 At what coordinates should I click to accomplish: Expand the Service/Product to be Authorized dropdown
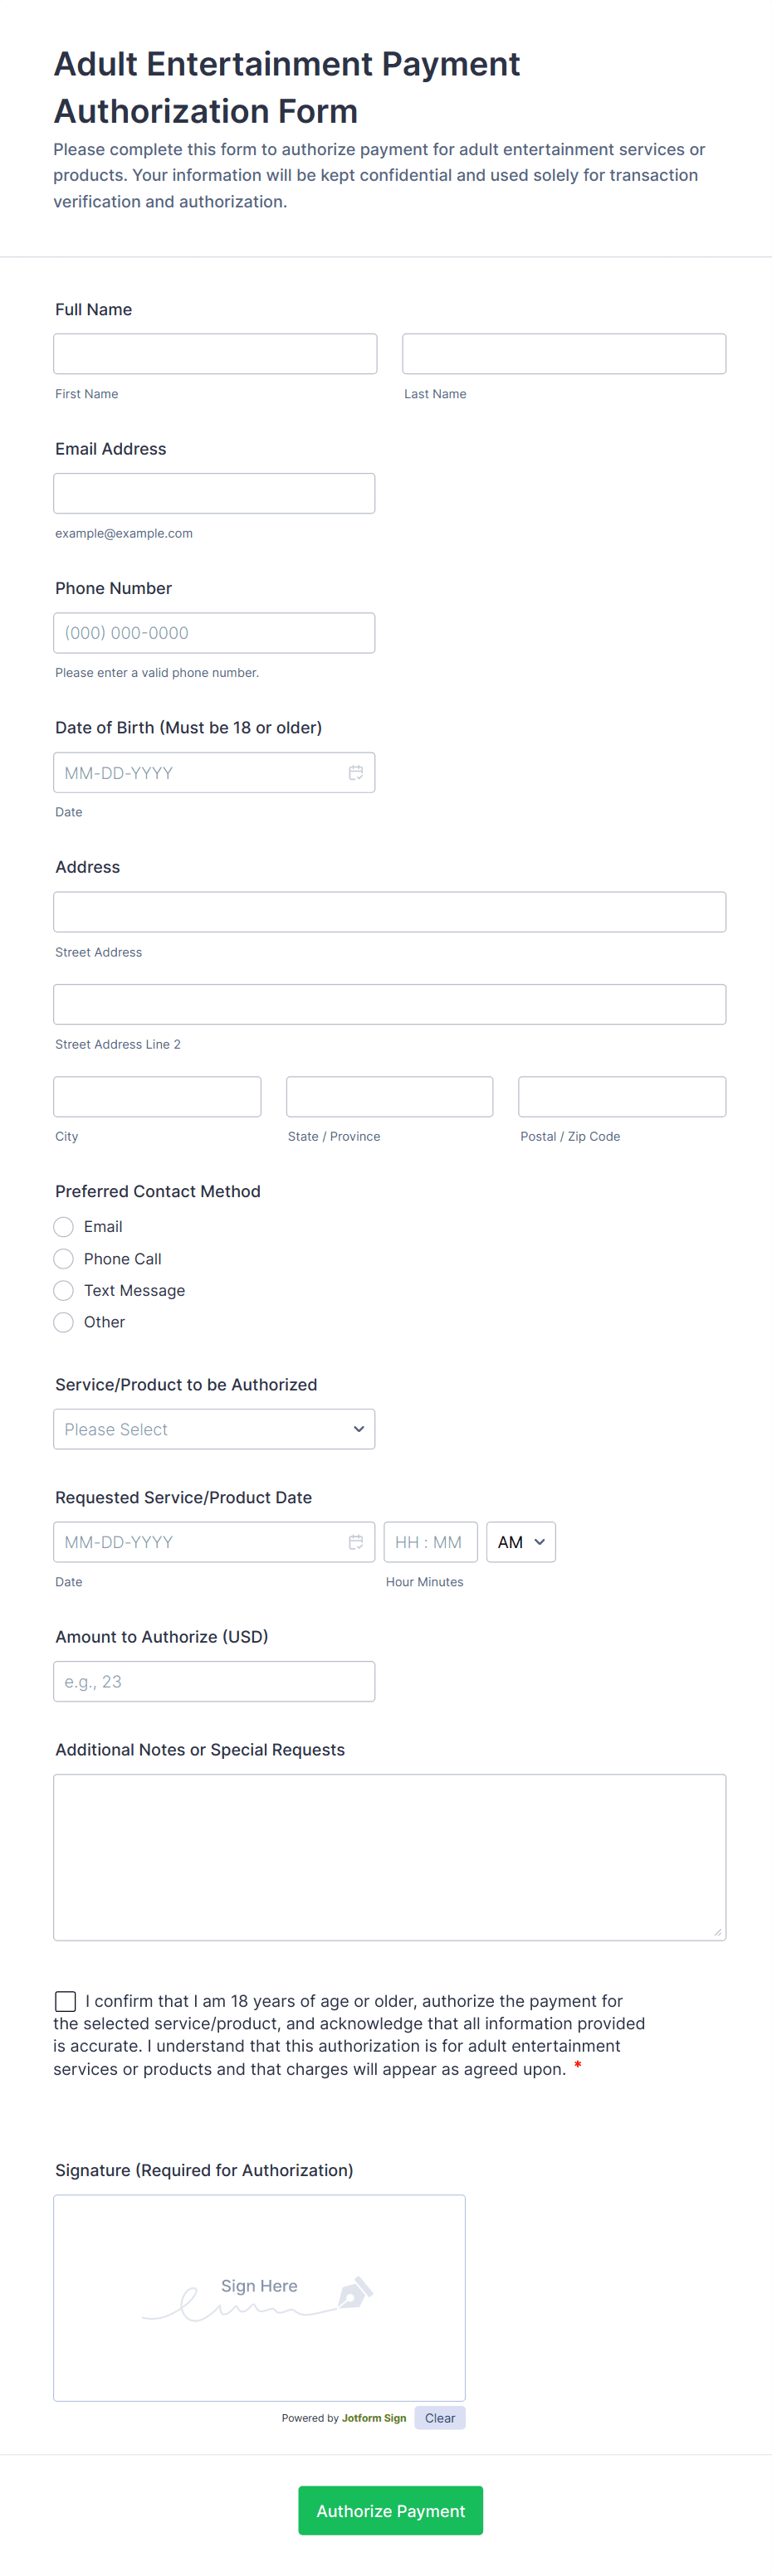(x=214, y=1429)
